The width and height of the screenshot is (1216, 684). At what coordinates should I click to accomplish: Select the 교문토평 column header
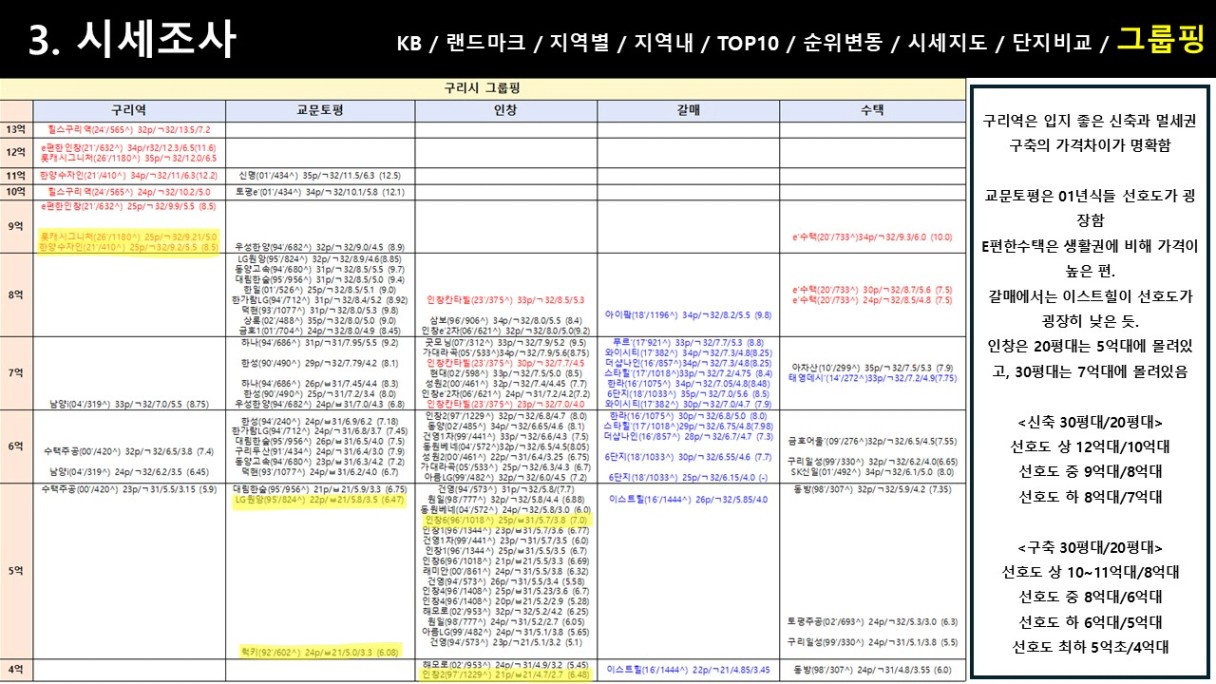(320, 110)
